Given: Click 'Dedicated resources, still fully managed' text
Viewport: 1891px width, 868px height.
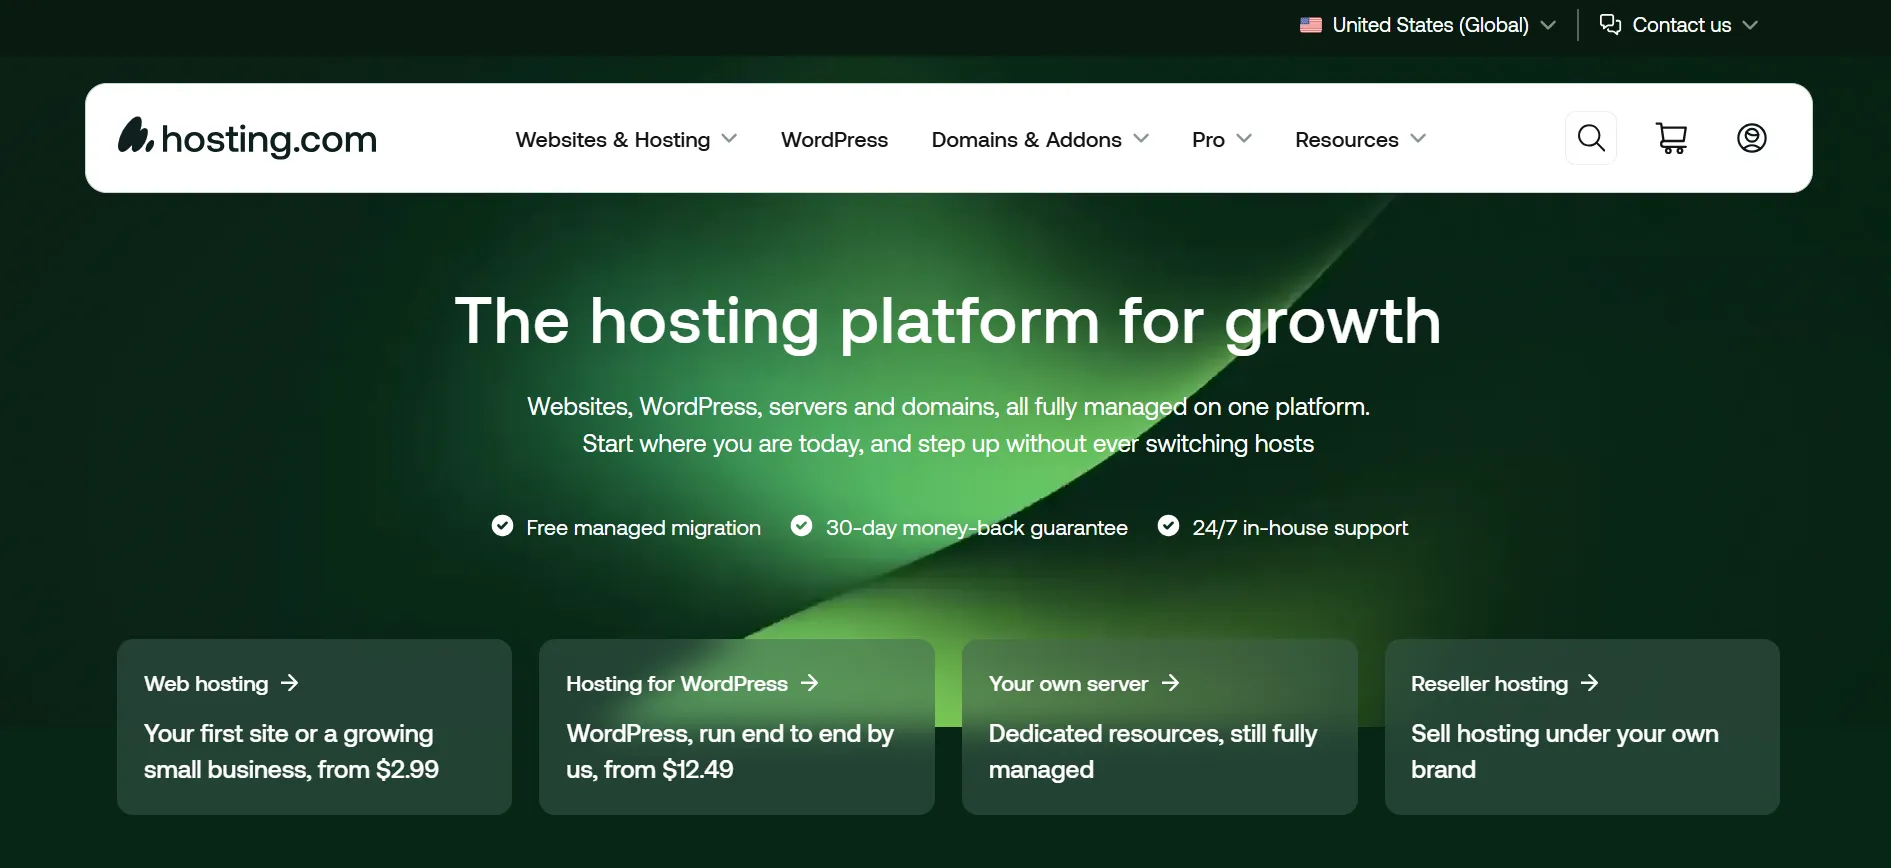Looking at the screenshot, I should coord(1153,751).
